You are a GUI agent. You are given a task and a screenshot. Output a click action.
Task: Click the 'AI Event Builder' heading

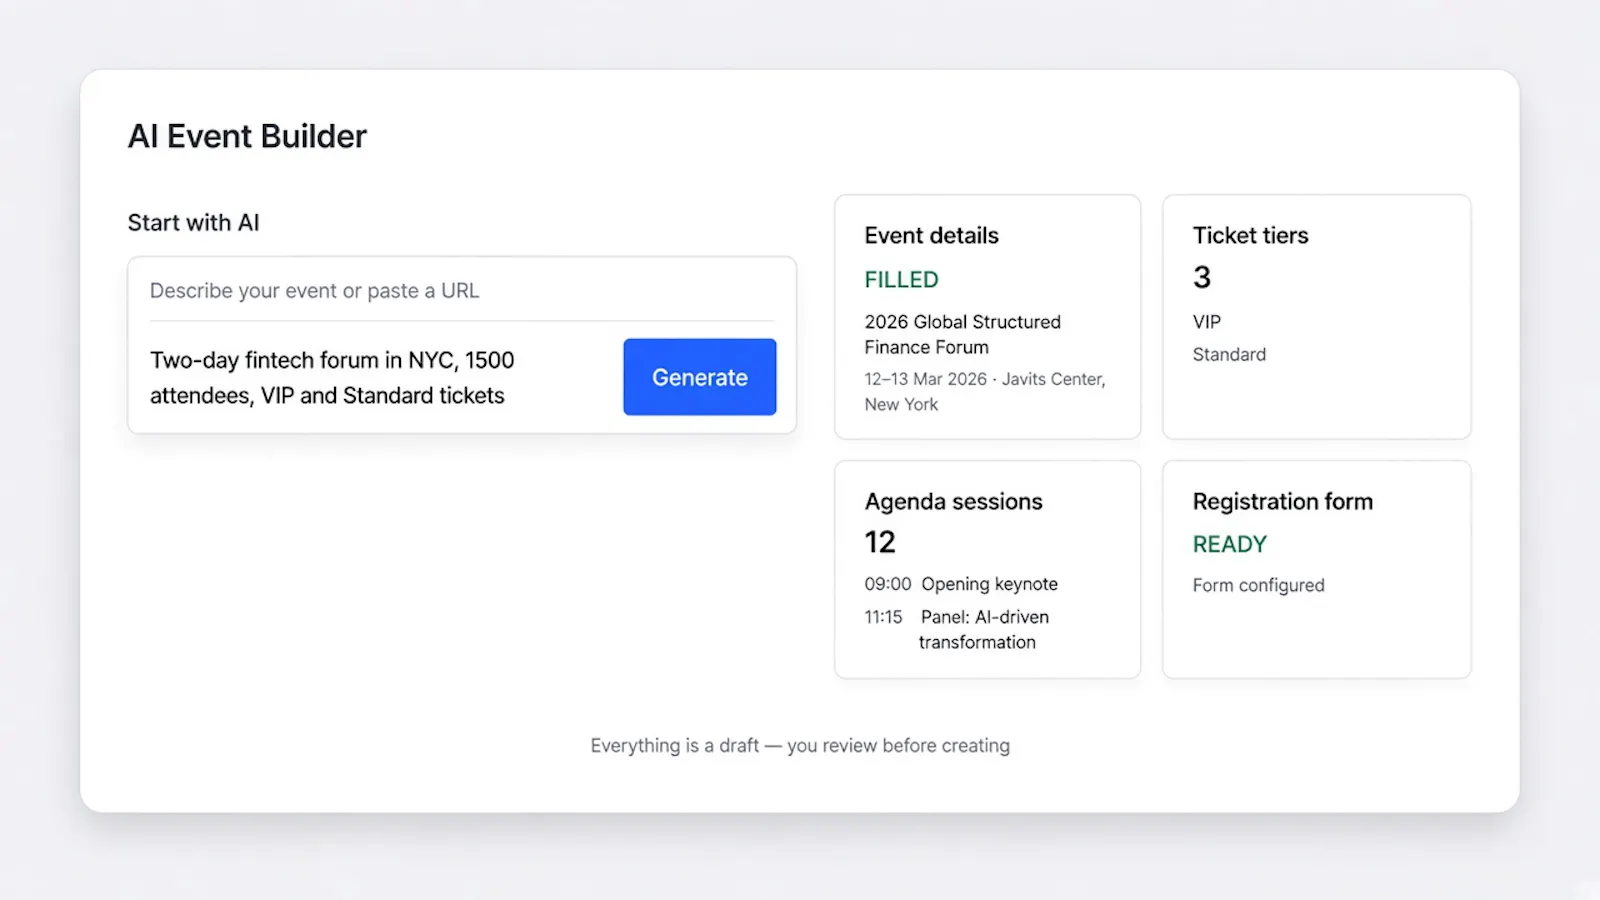click(247, 136)
